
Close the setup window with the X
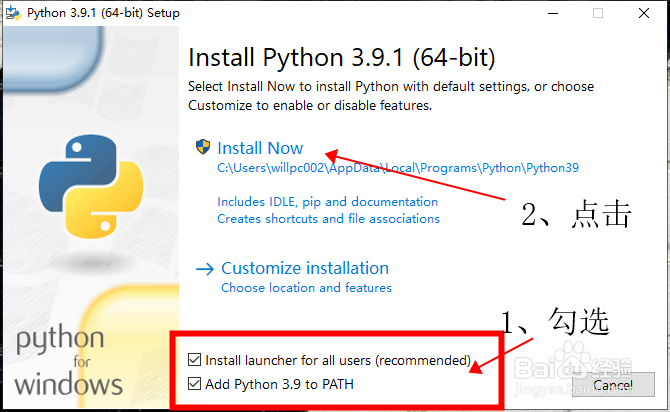tap(646, 13)
